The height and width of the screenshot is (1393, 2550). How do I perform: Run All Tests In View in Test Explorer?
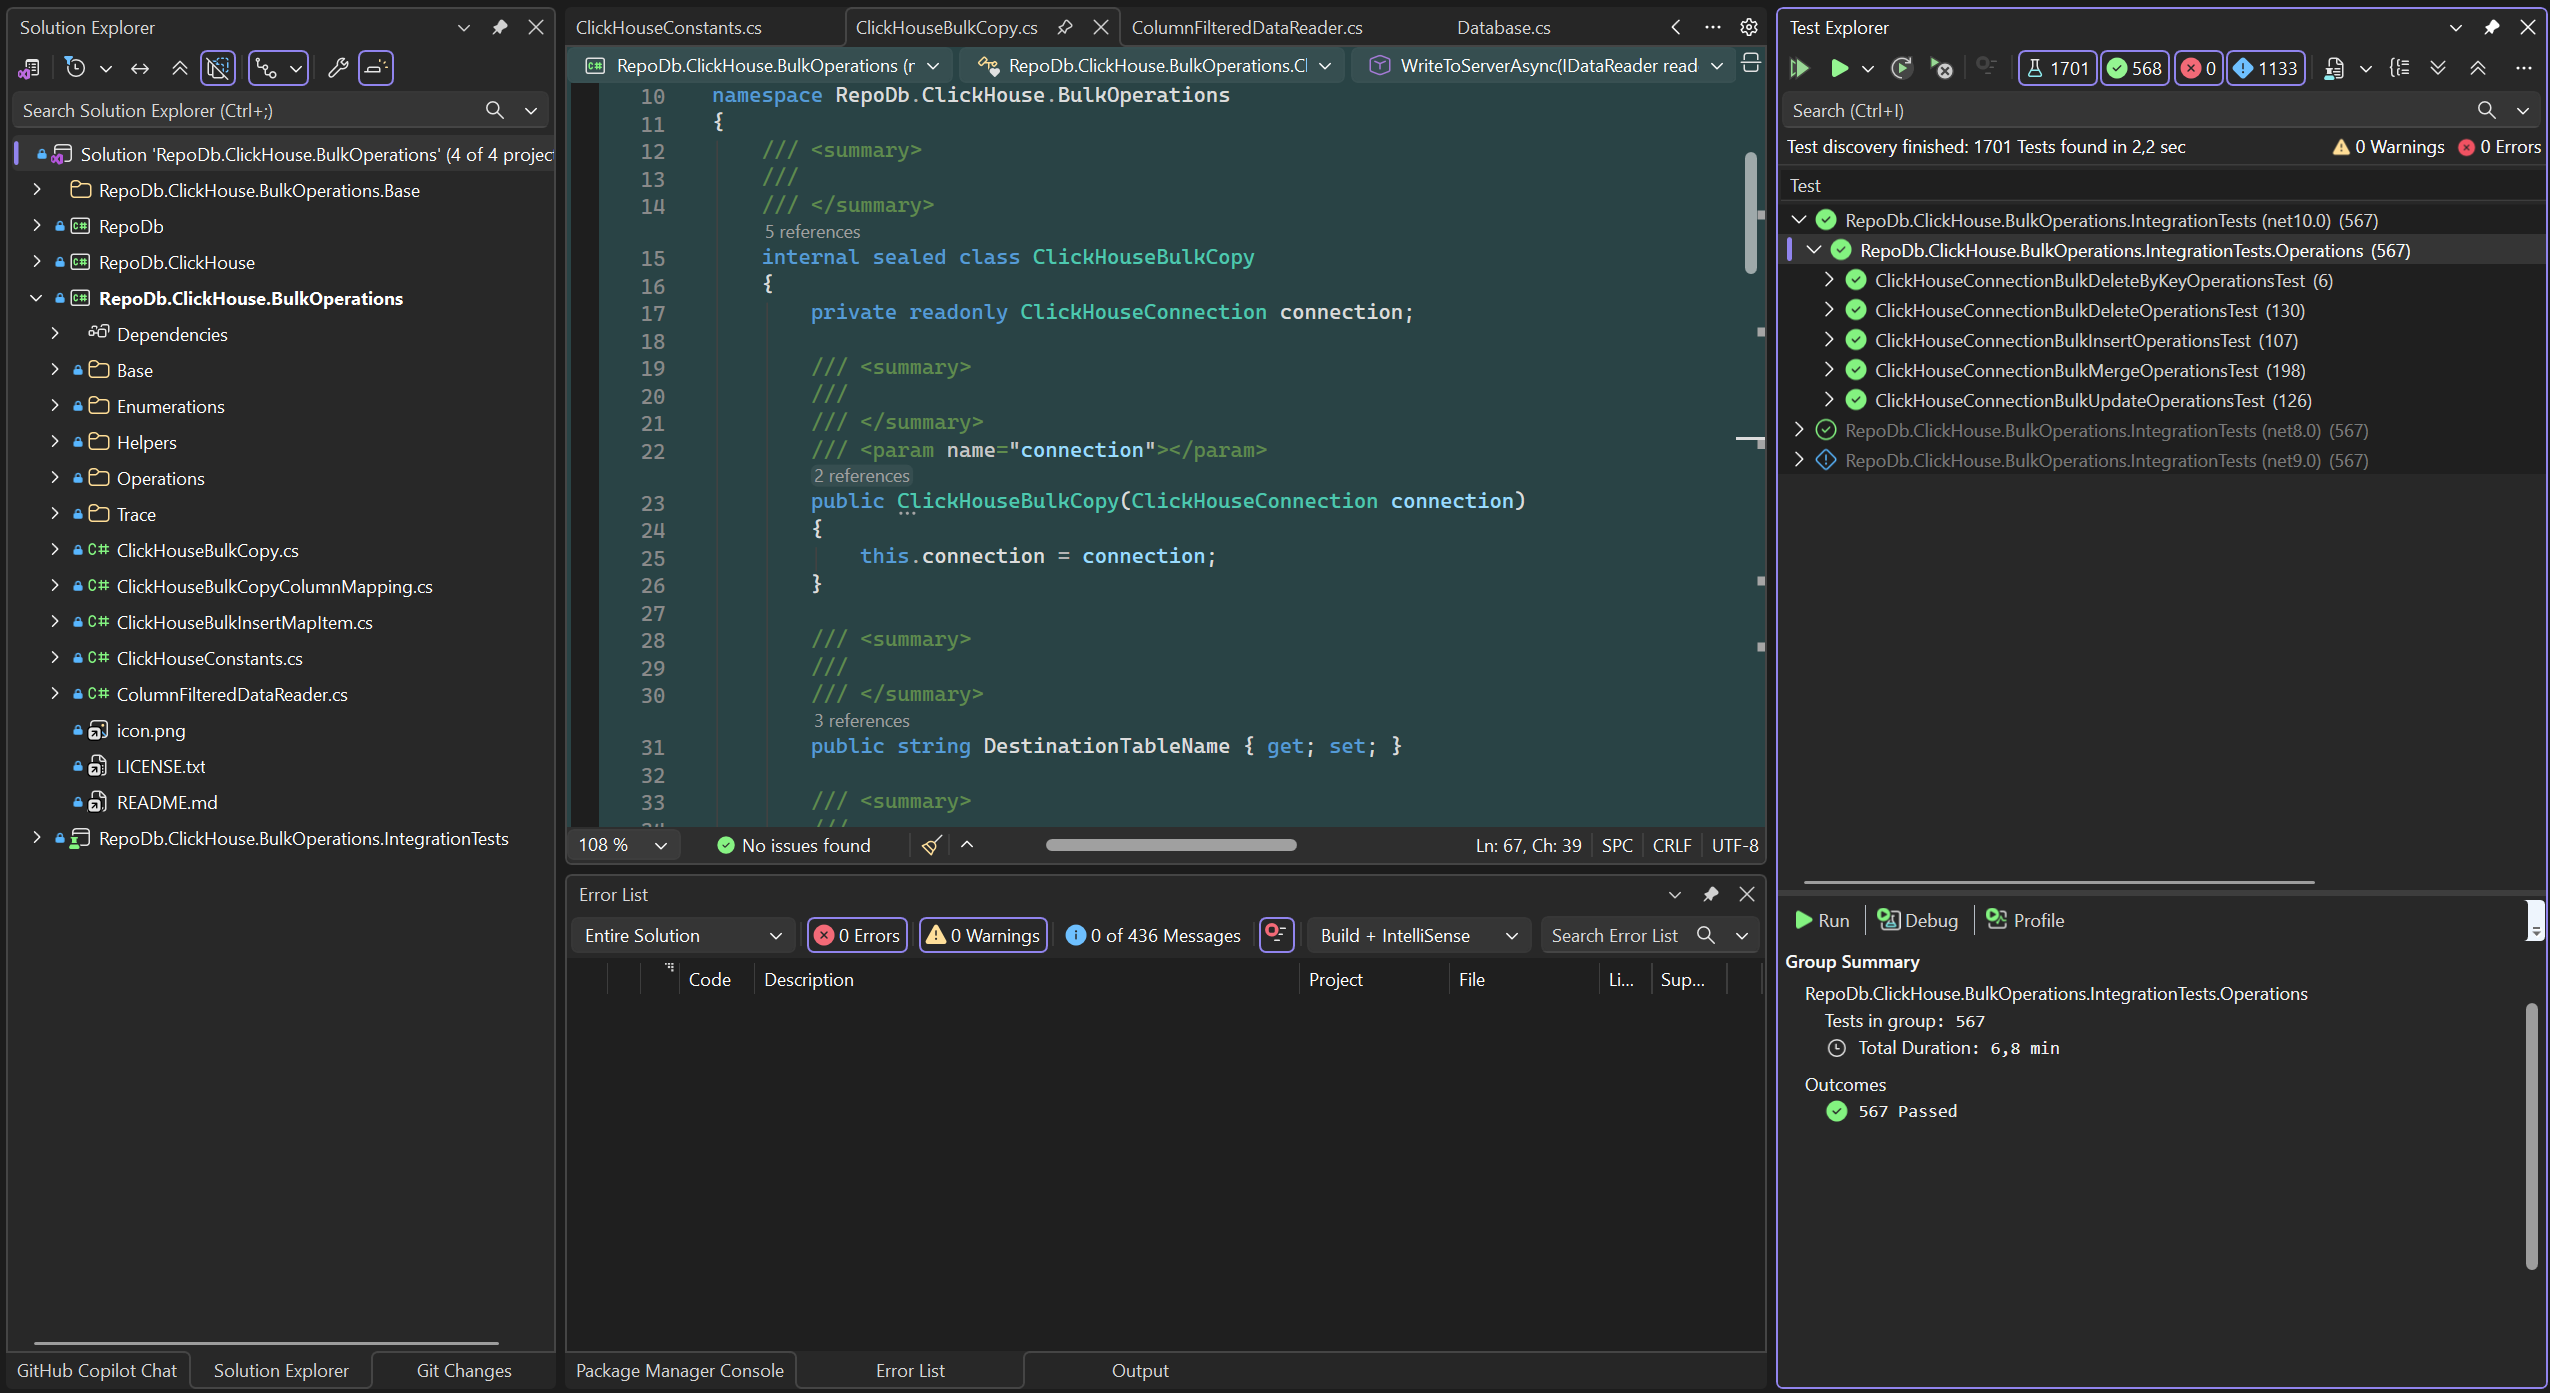click(x=1800, y=68)
